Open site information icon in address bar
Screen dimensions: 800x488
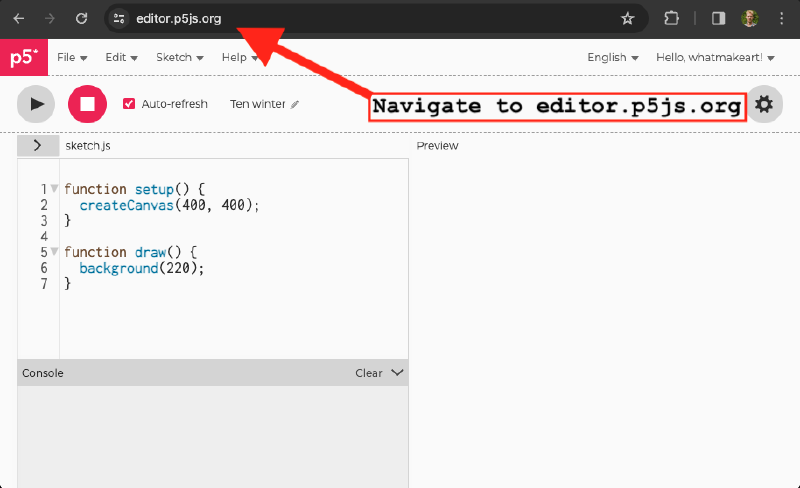pos(119,19)
